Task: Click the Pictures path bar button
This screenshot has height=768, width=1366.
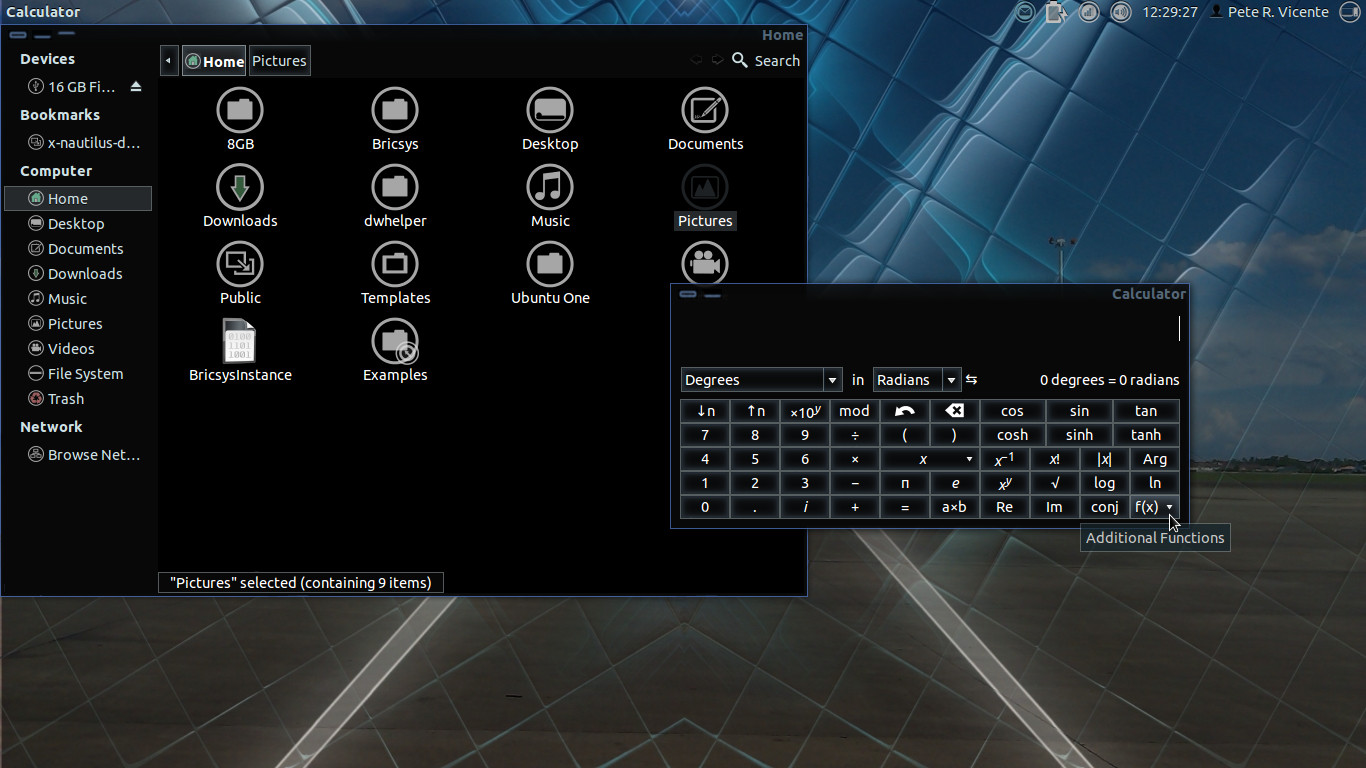Action: tap(279, 61)
